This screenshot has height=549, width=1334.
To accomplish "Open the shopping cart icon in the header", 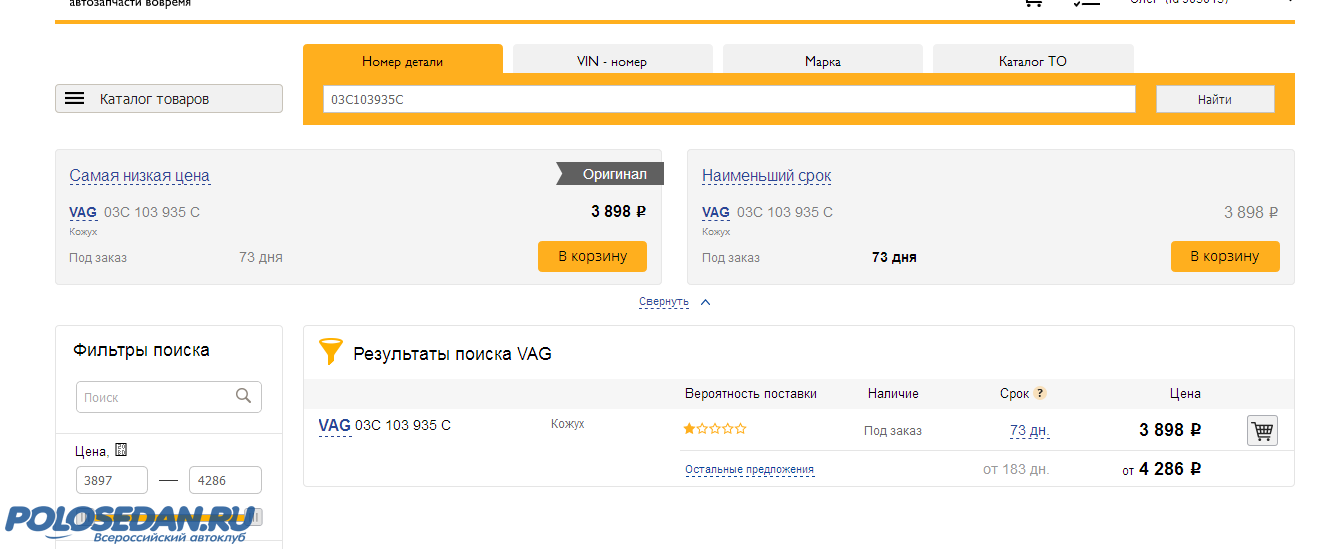I will (x=1033, y=3).
